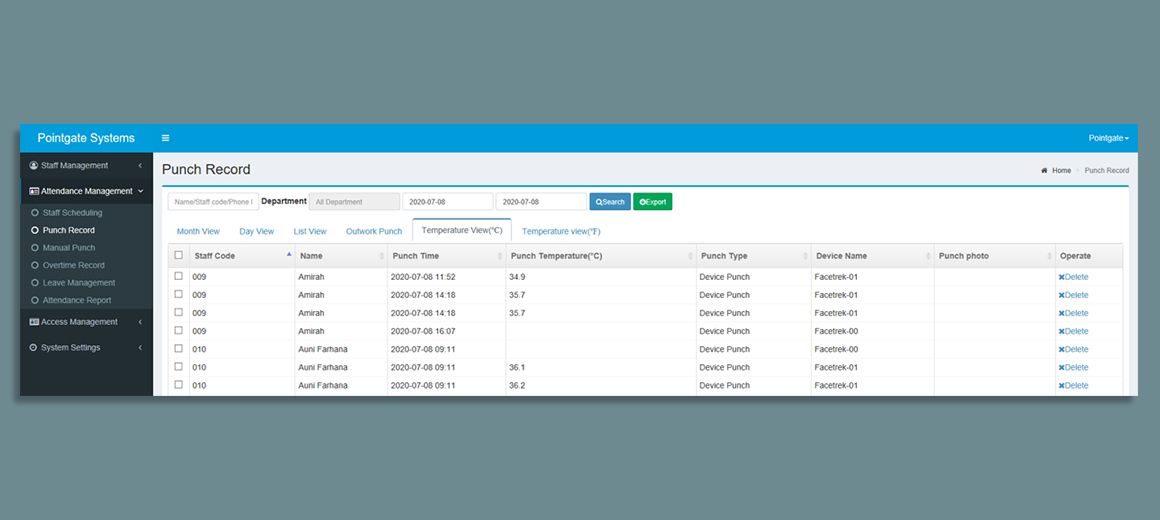Check Auni Farhana Facetrek-00 row checkbox
1160x520 pixels.
(x=178, y=348)
